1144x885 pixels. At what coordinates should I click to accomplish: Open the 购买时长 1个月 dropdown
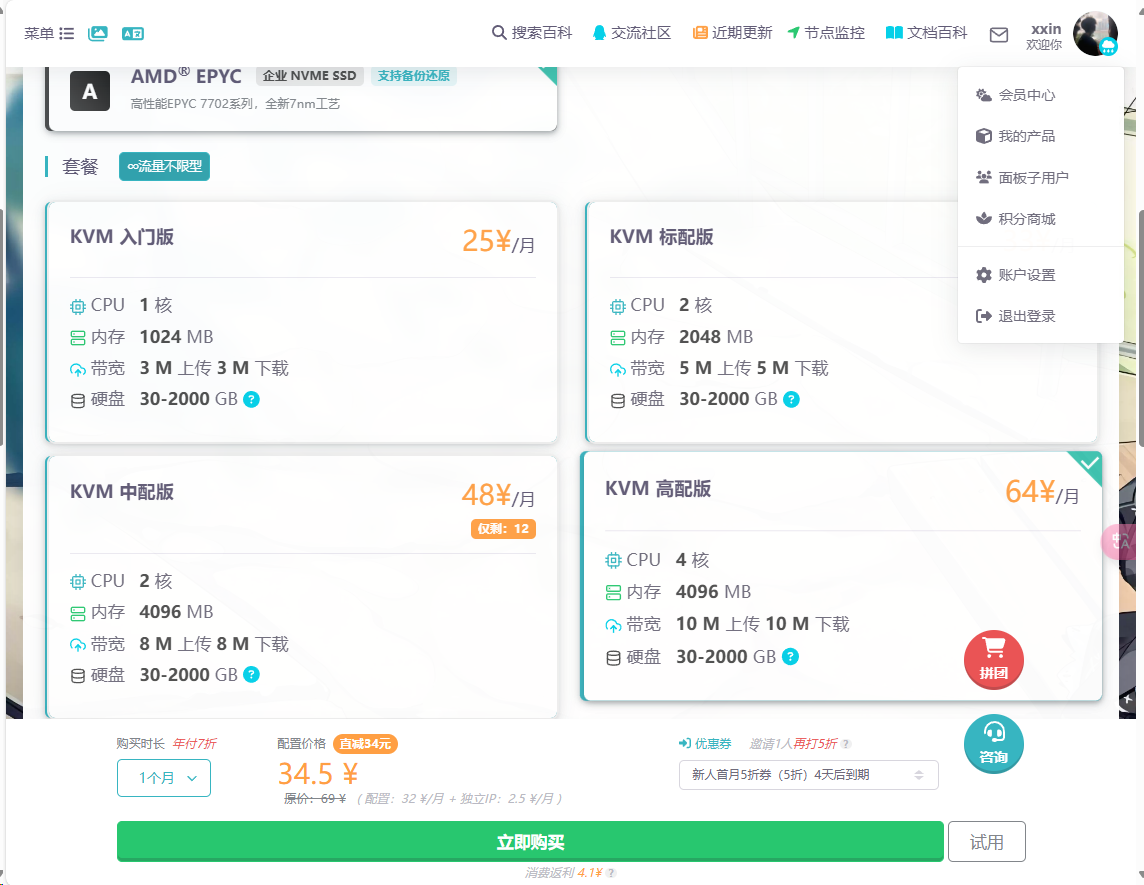[163, 777]
